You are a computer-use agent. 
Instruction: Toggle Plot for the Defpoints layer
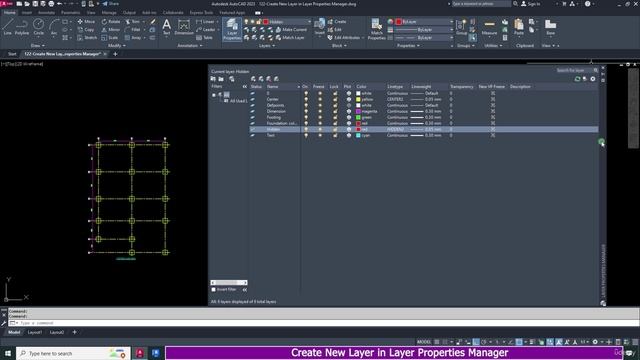(349, 105)
